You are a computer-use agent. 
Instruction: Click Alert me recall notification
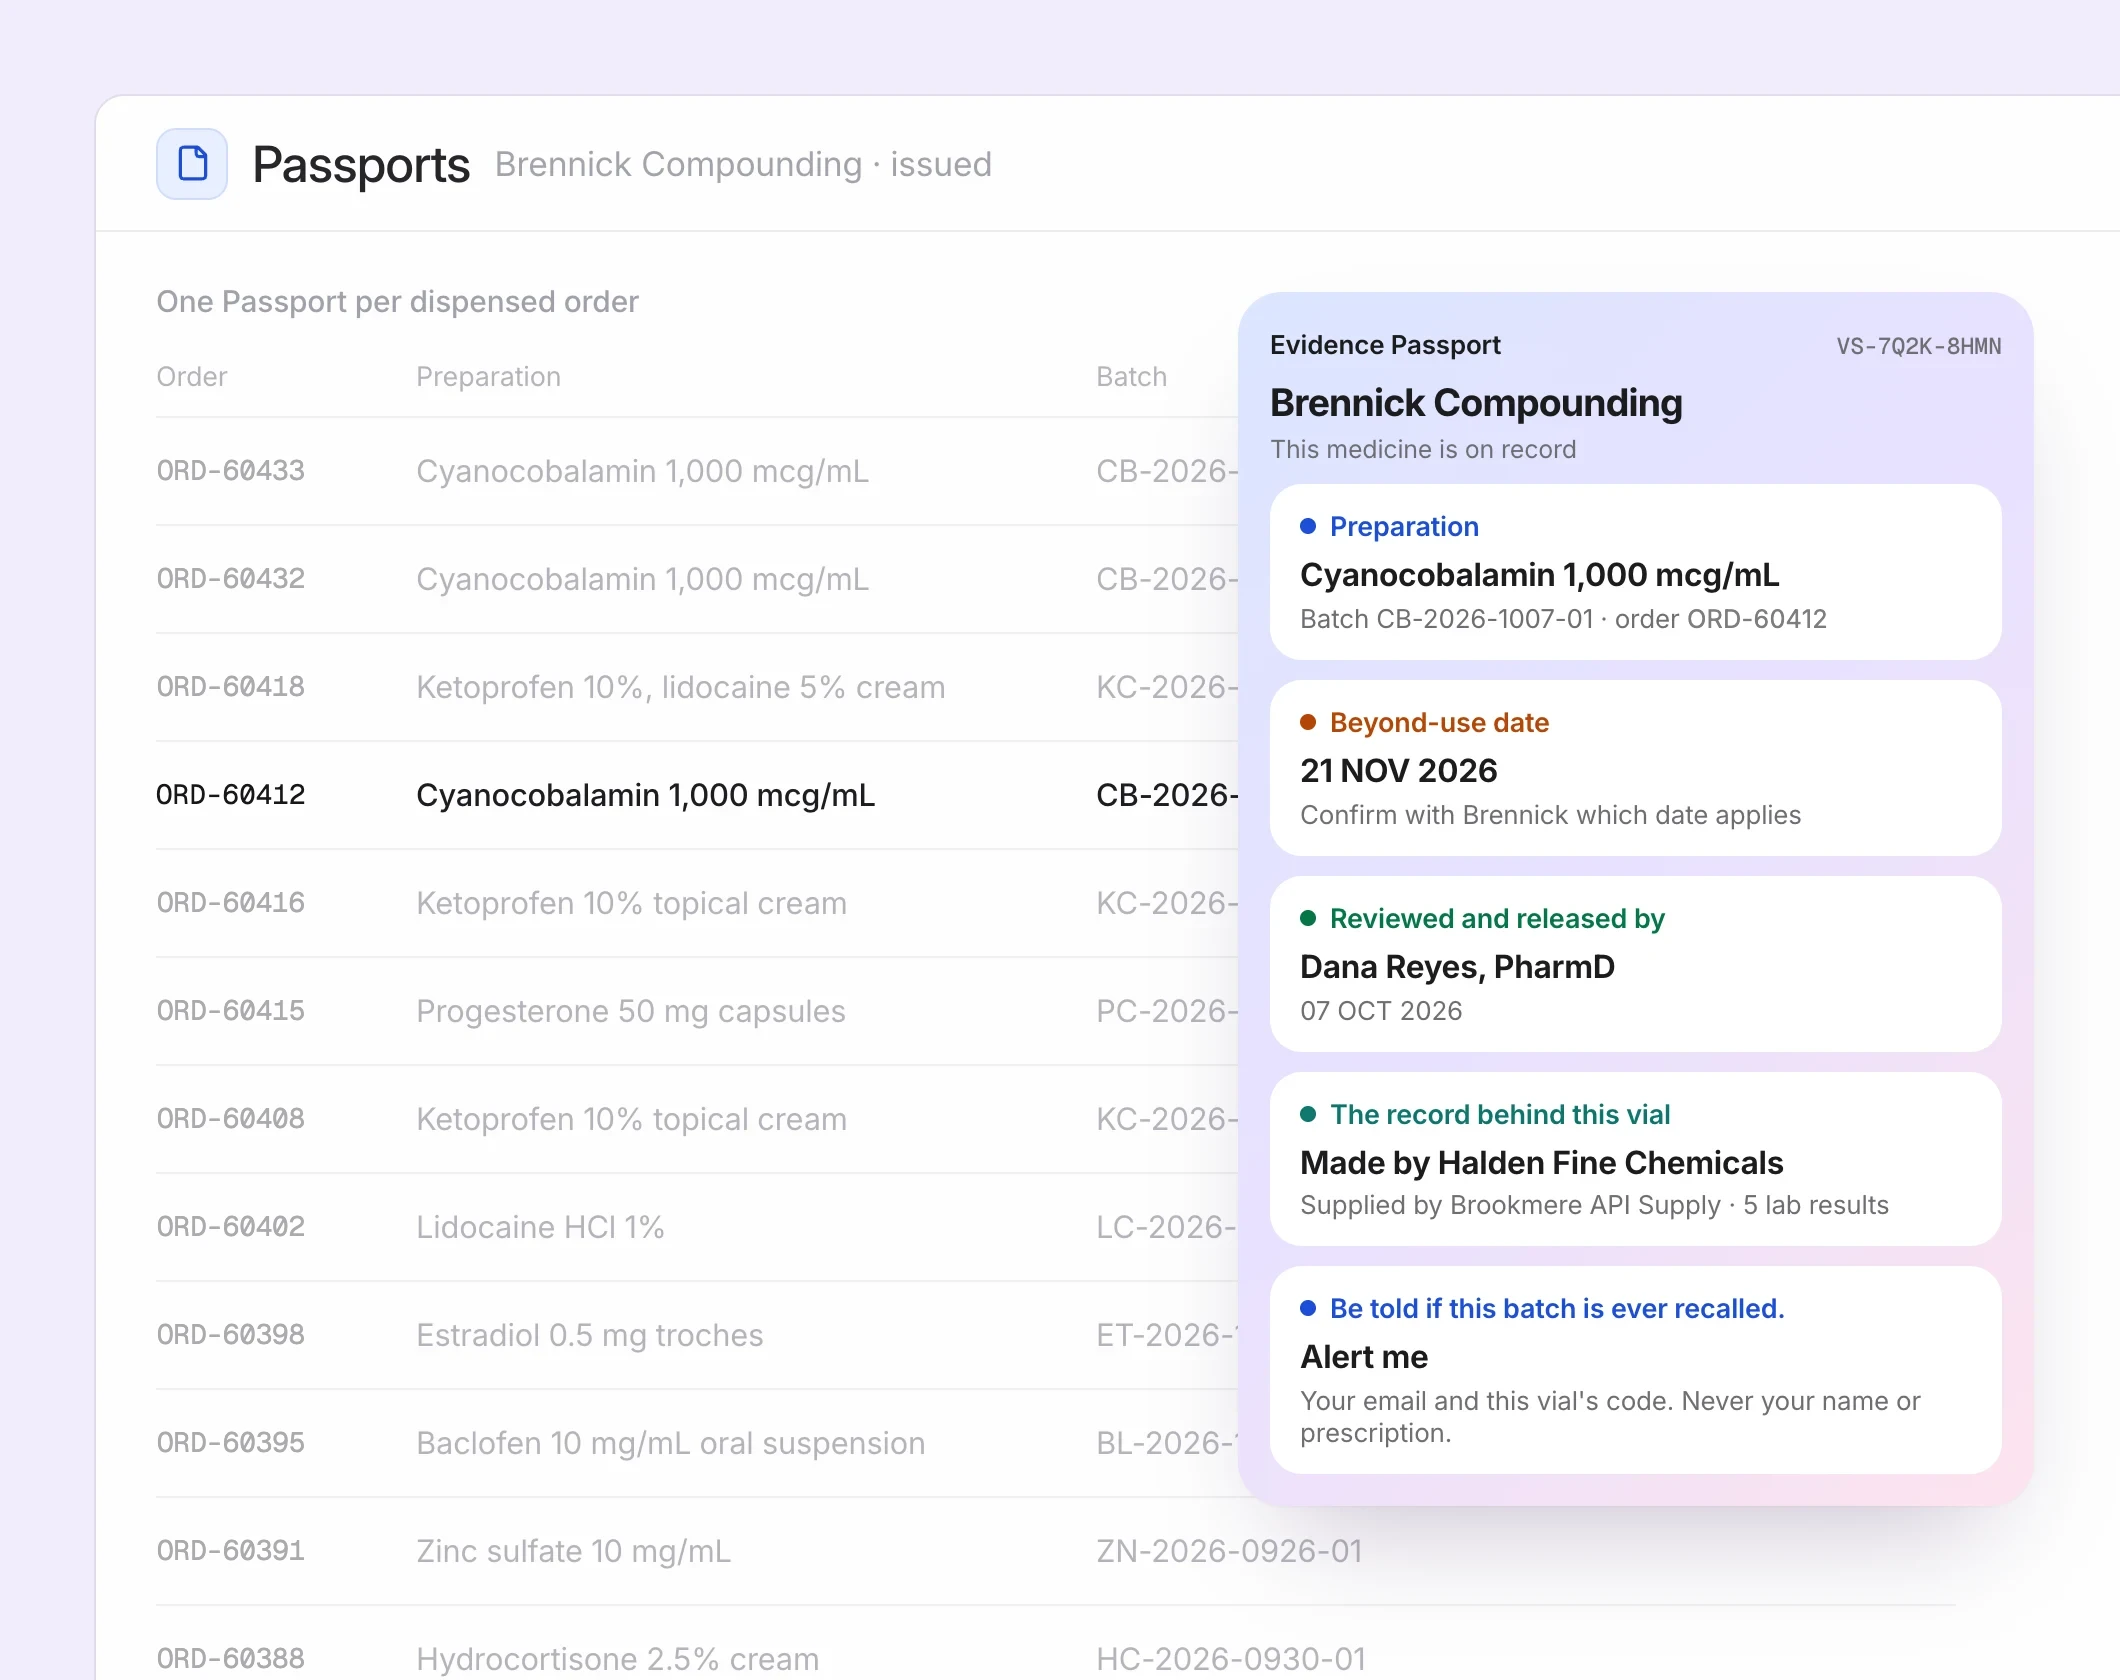(1636, 1370)
